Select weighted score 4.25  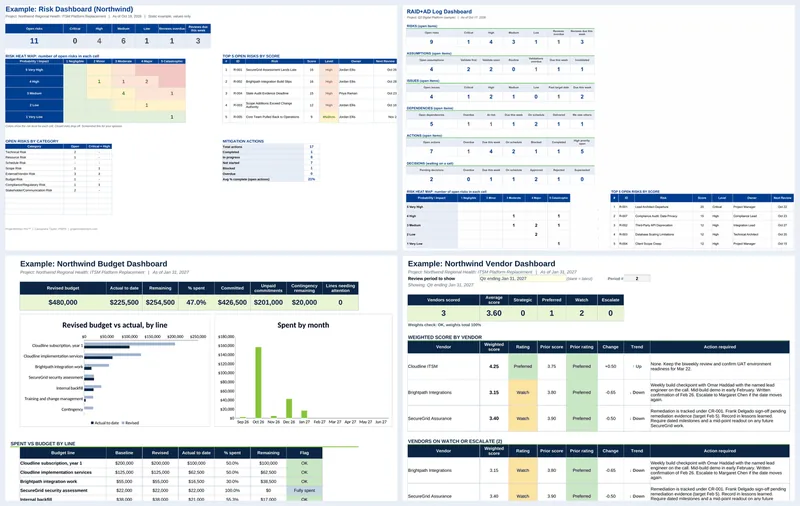494,366
